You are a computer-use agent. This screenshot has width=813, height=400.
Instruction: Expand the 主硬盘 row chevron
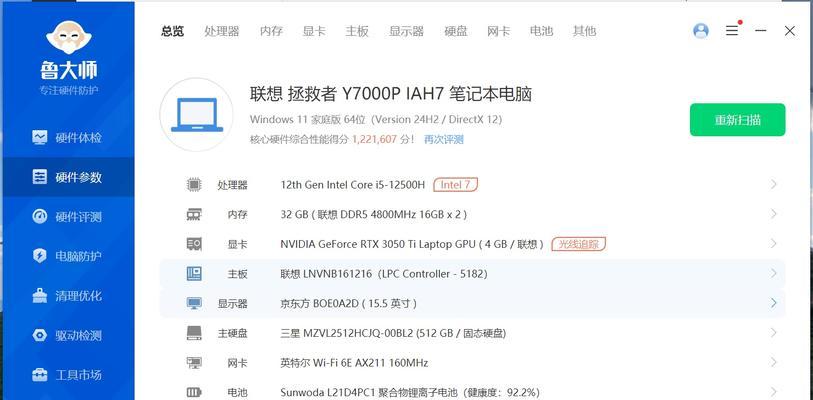[774, 333]
